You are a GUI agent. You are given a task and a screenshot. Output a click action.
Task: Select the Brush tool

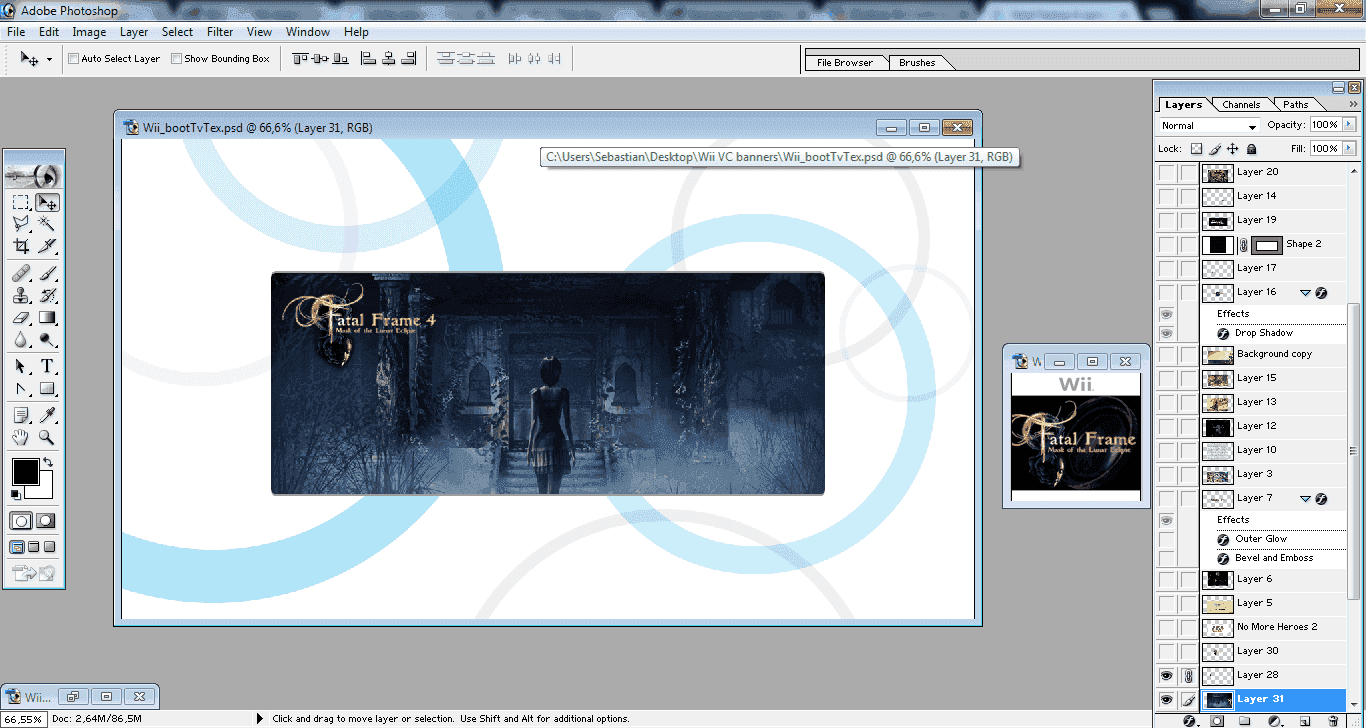(47, 273)
